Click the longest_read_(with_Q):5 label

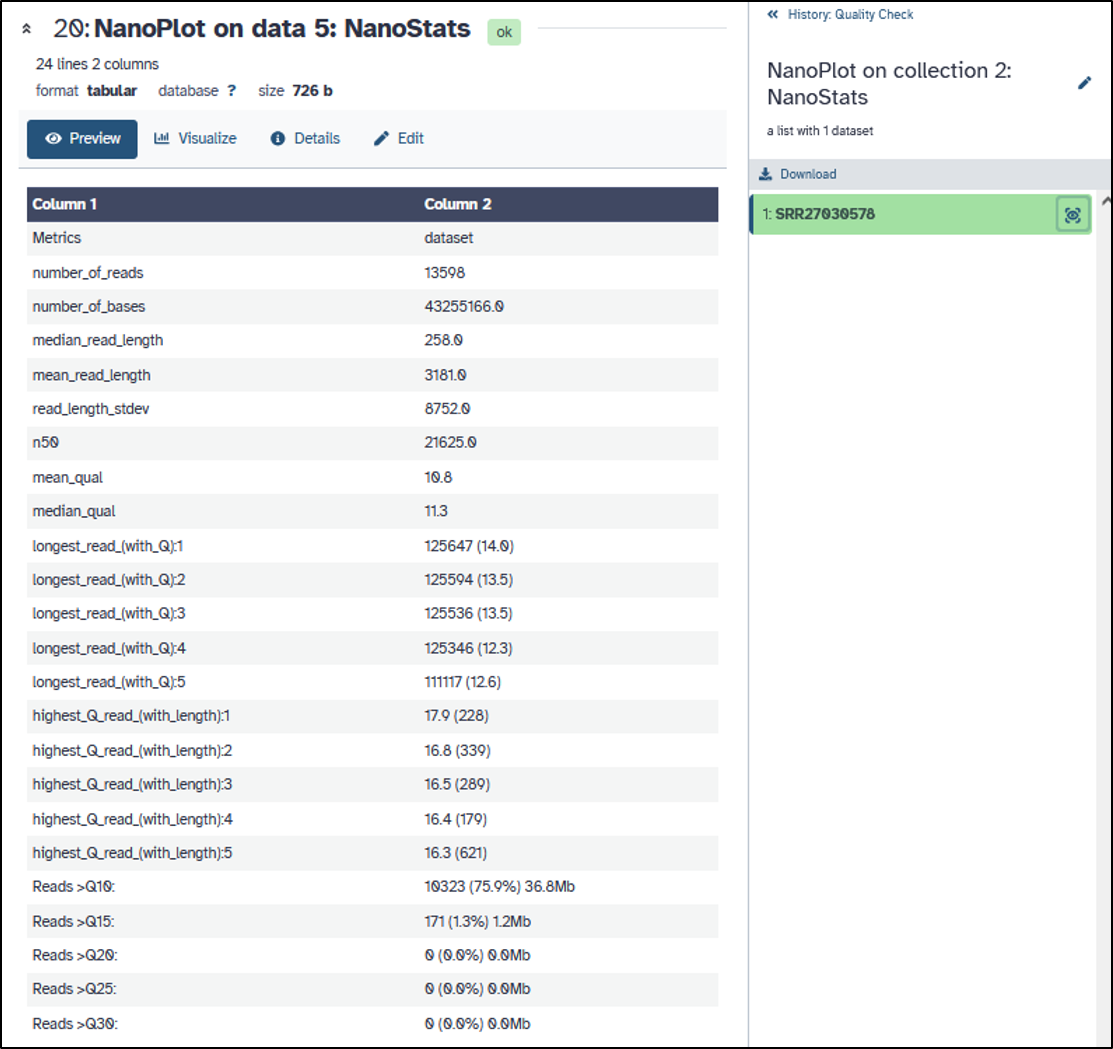click(x=109, y=682)
